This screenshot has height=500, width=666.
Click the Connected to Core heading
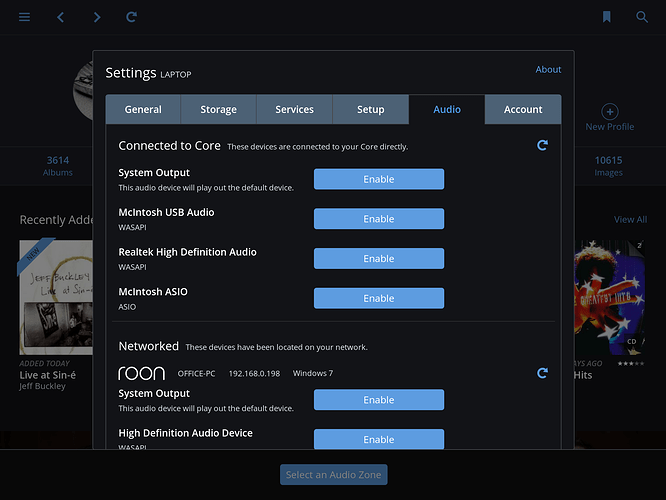(x=169, y=146)
